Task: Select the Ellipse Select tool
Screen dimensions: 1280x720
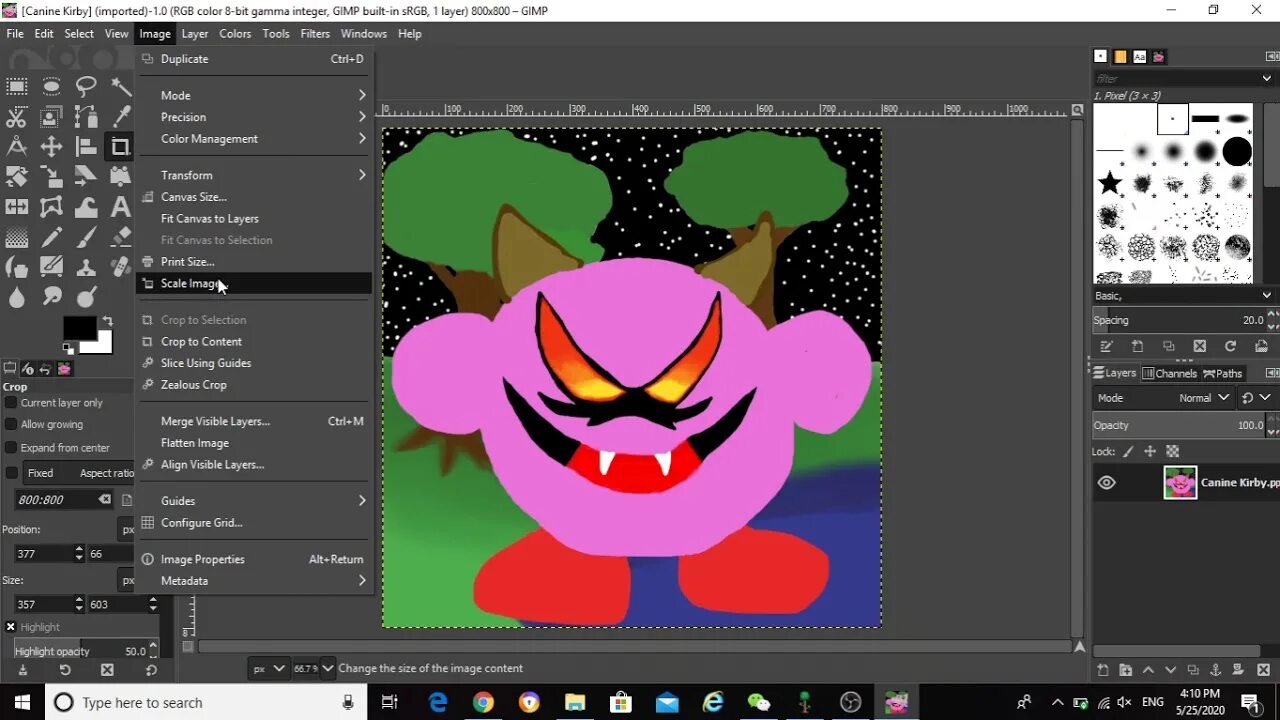Action: pos(51,86)
